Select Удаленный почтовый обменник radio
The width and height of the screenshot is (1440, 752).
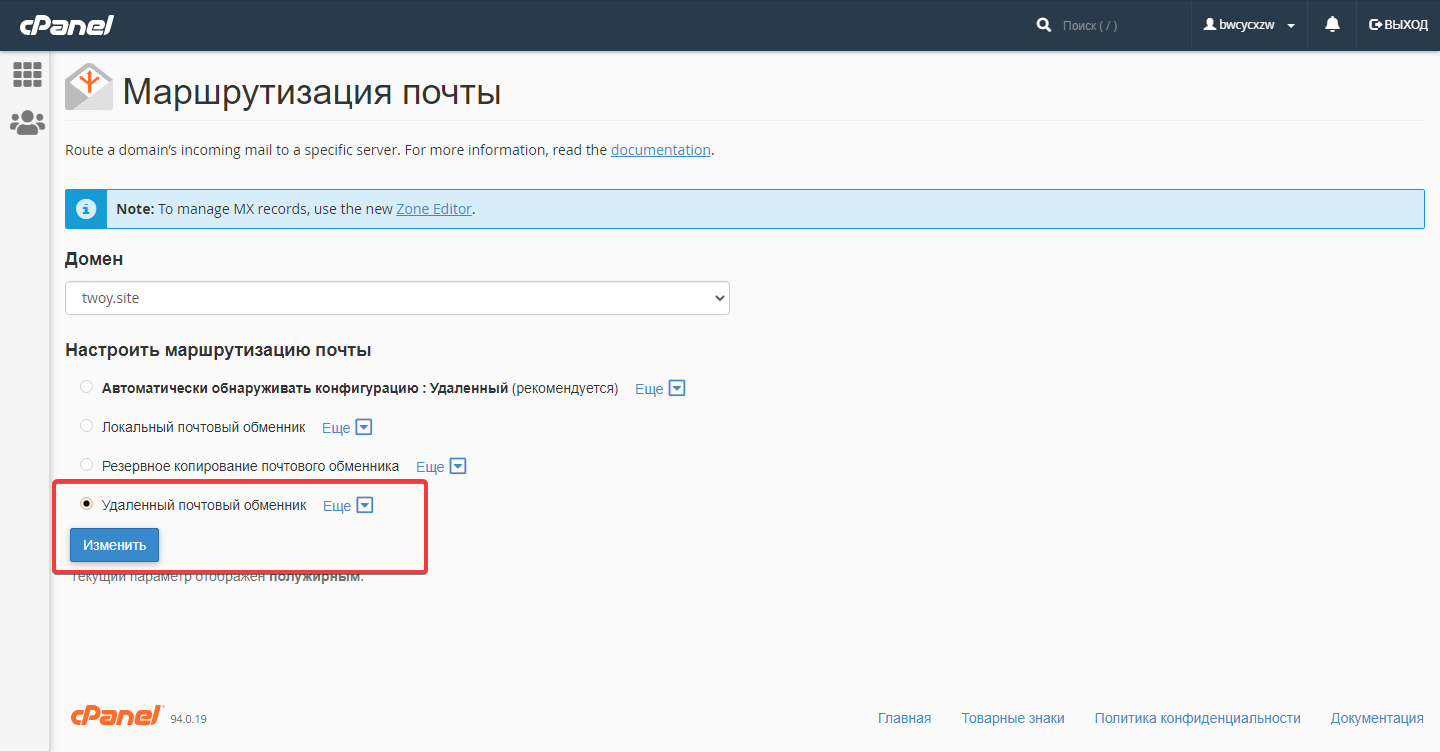coord(86,504)
